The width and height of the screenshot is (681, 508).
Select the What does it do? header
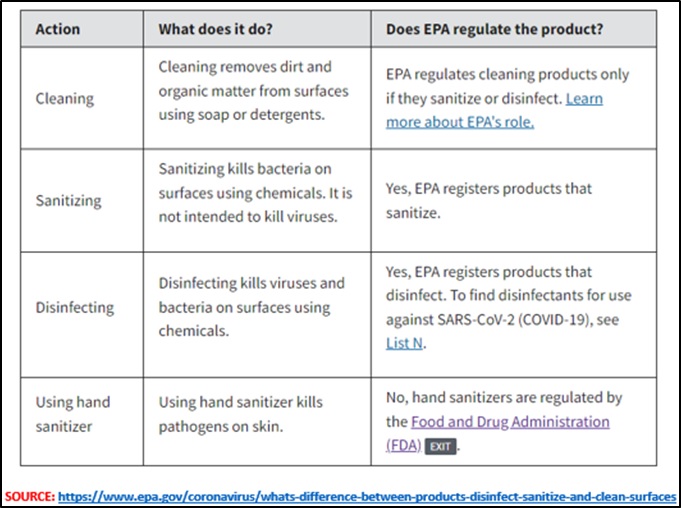pos(215,29)
